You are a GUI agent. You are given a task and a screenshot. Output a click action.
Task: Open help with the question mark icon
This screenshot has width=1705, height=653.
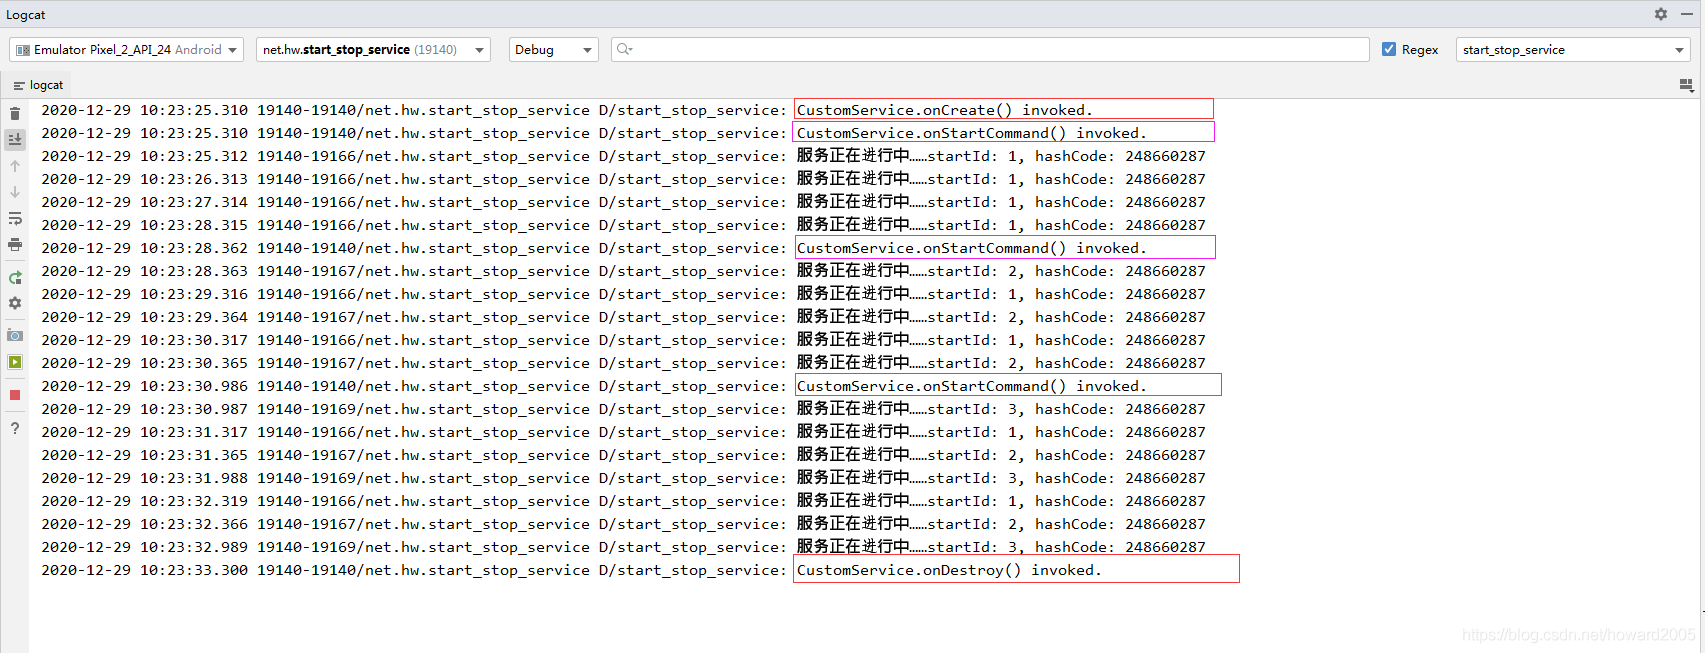15,428
